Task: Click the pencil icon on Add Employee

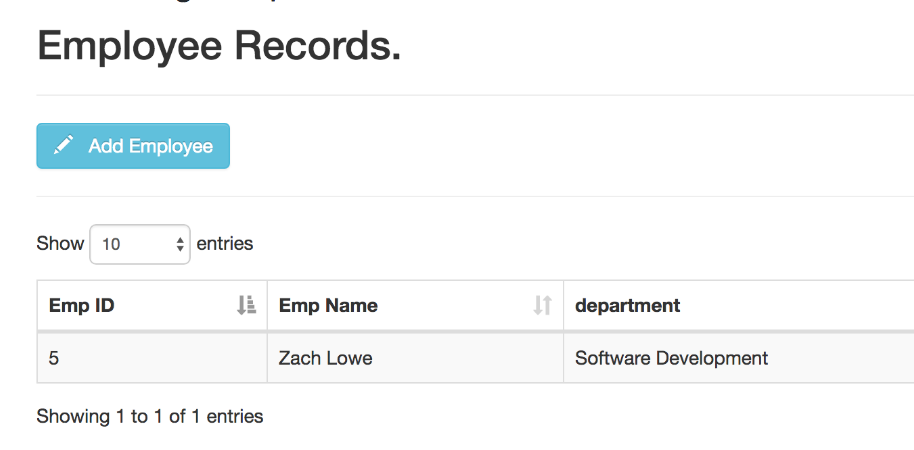Action: pyautogui.click(x=64, y=145)
